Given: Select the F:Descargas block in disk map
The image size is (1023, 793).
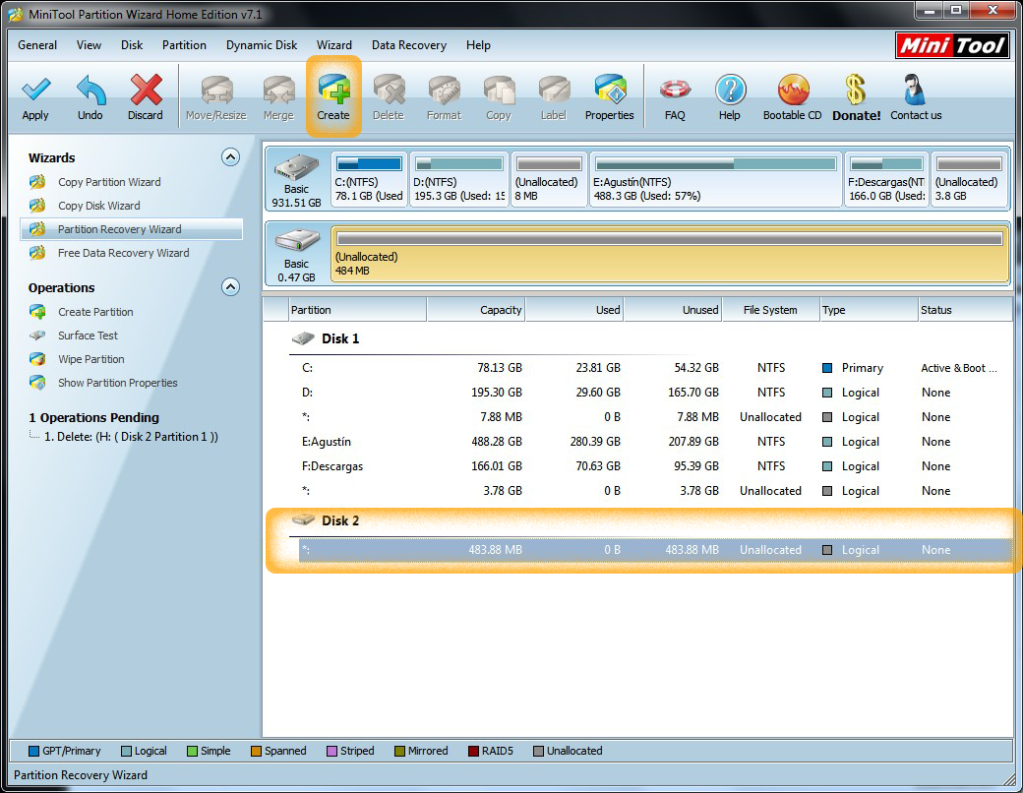Looking at the screenshot, I should click(x=887, y=179).
